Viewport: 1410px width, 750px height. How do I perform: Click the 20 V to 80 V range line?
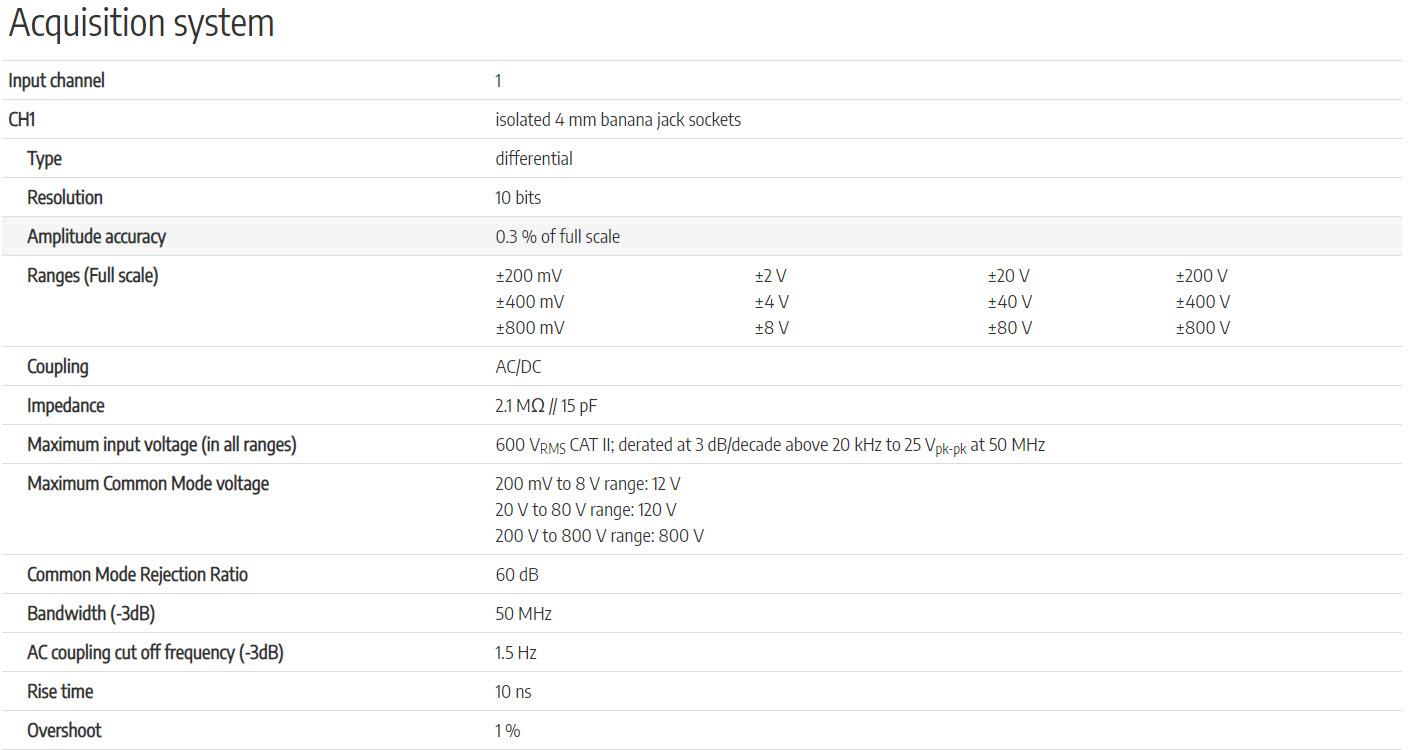point(586,510)
